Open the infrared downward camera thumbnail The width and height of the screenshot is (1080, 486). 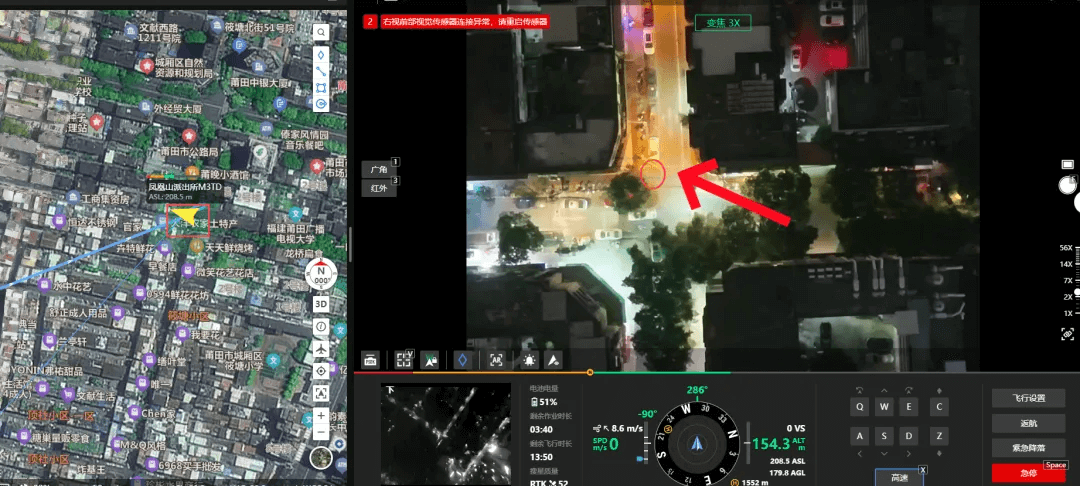446,434
